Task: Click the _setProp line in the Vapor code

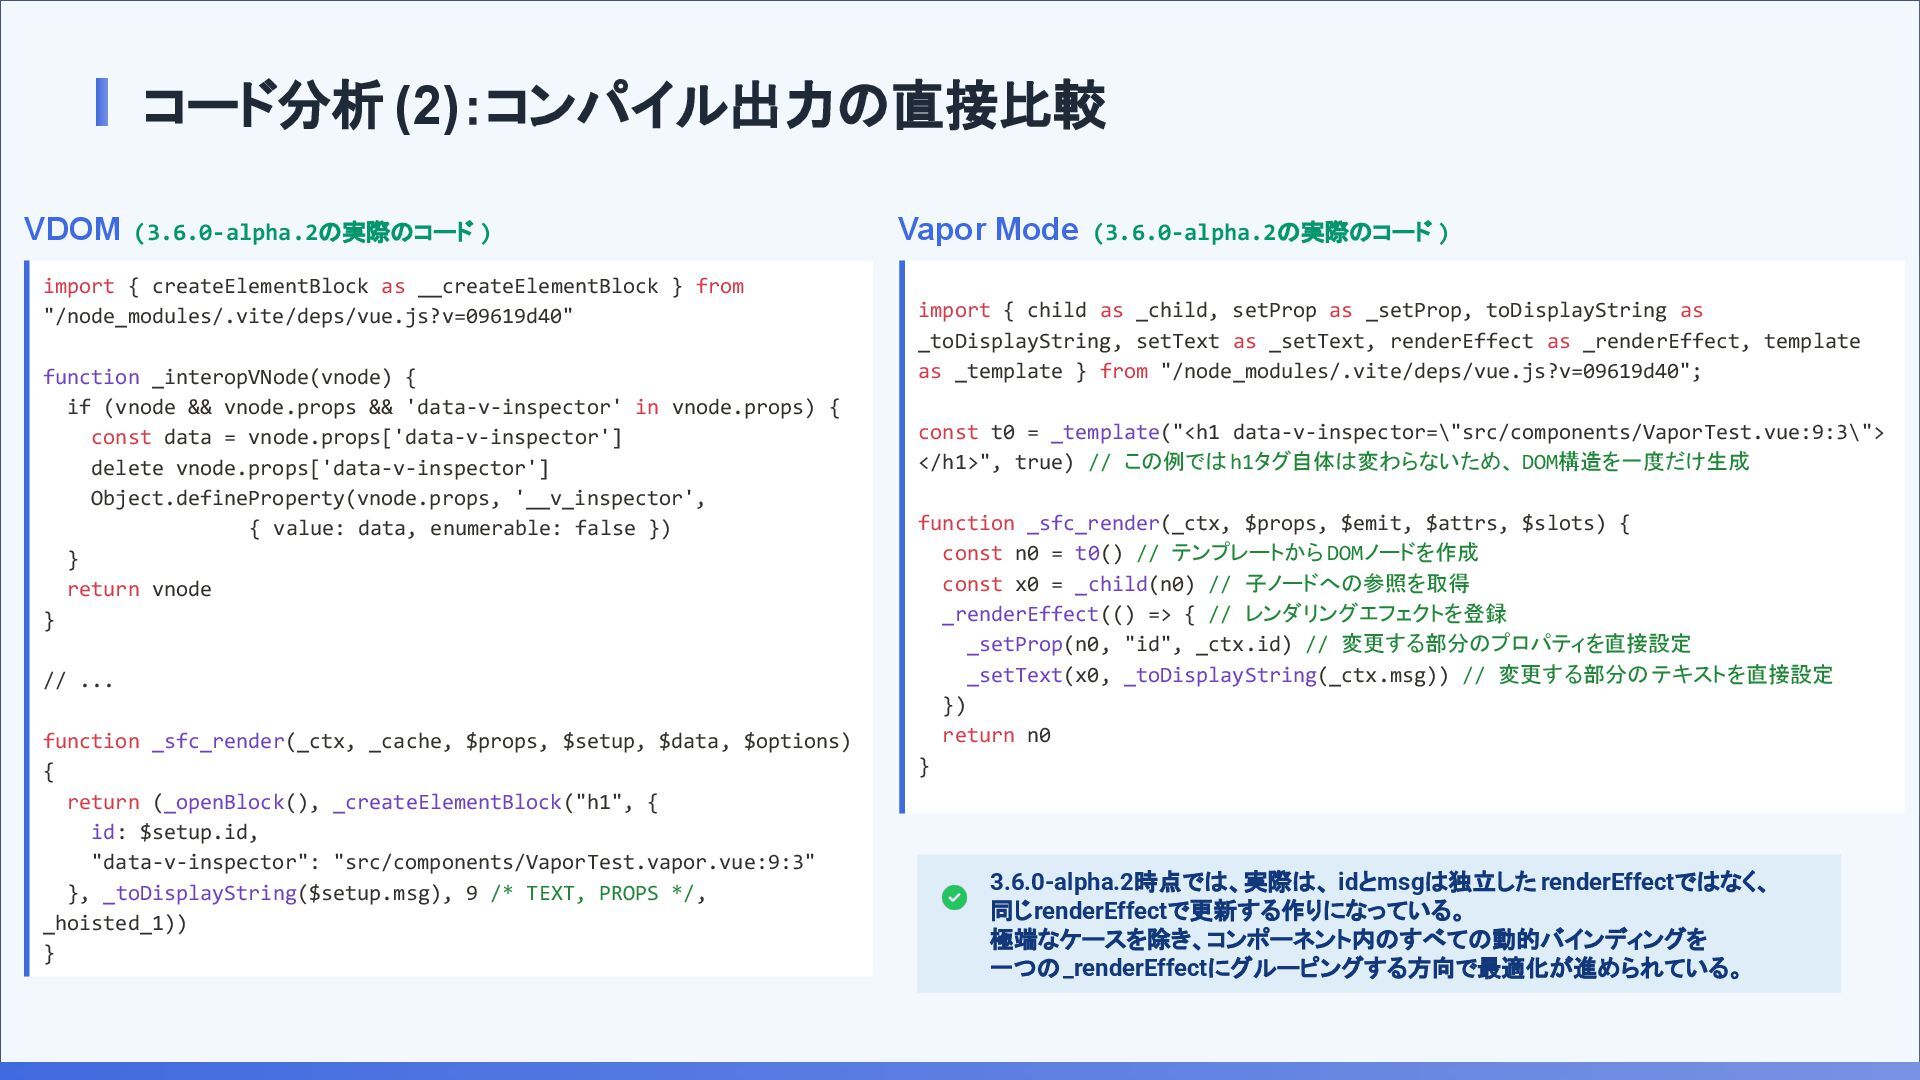Action: 1129,644
